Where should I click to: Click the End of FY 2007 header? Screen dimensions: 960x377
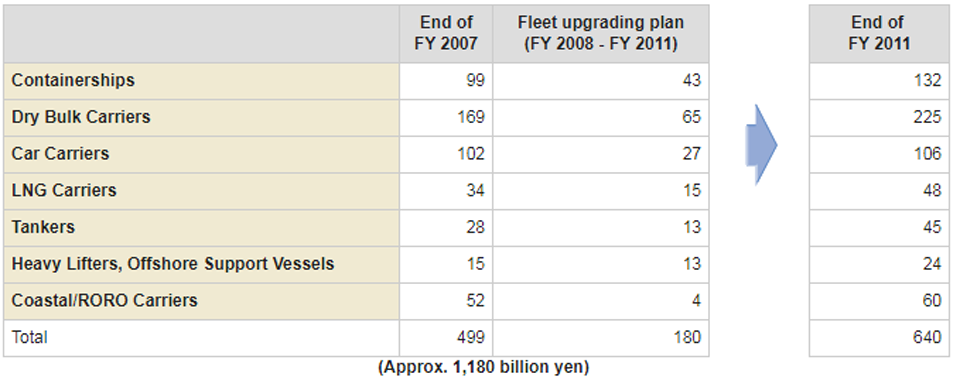pos(446,33)
